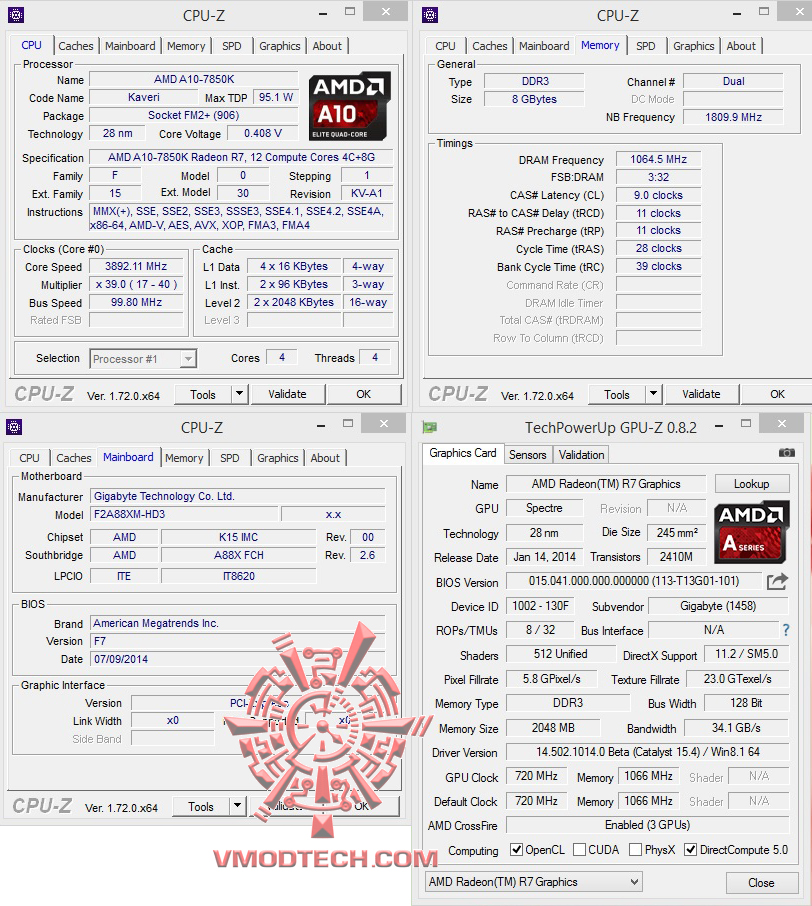Click the AMD A10 processor logo

click(x=349, y=106)
